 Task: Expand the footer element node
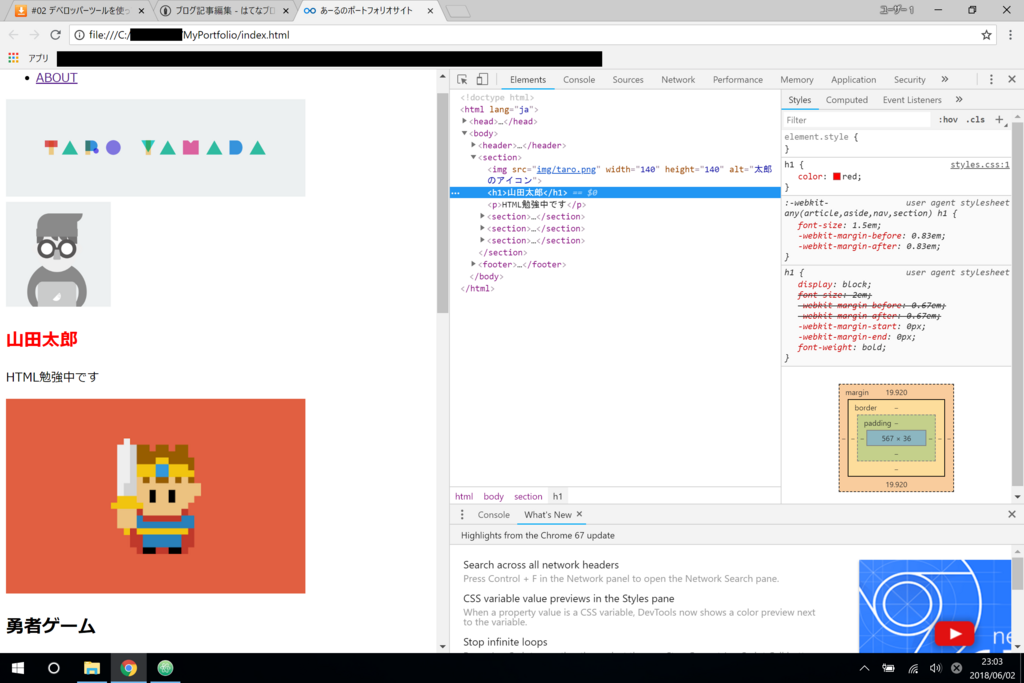coord(473,264)
